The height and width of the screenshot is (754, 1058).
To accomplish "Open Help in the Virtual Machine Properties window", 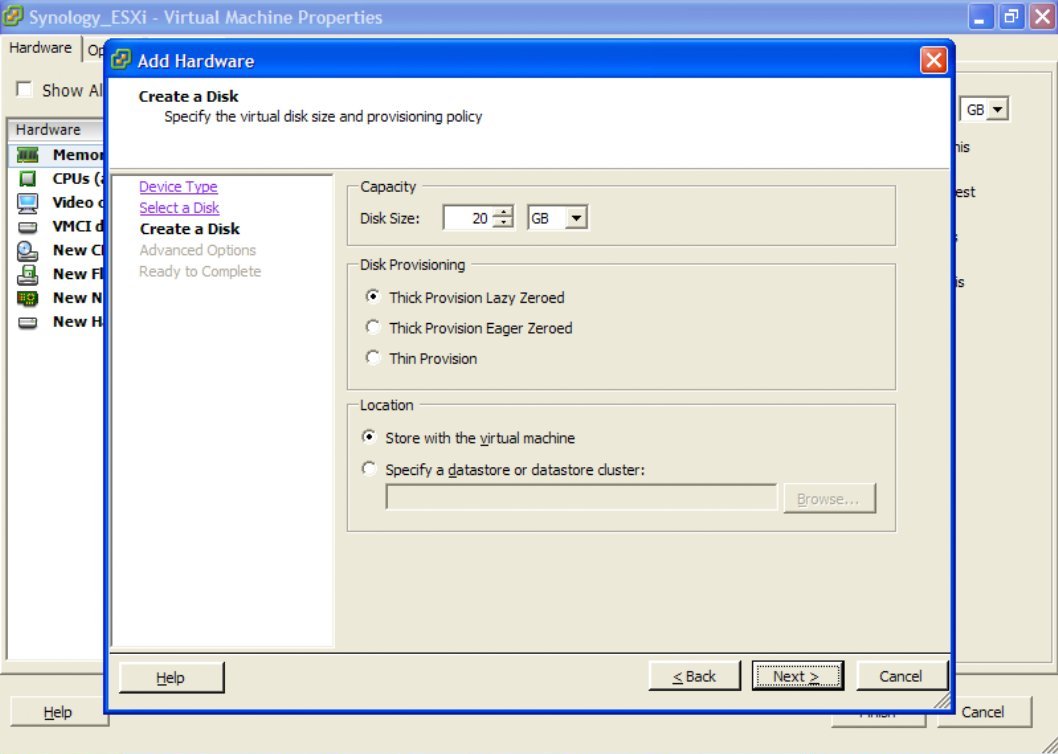I will pyautogui.click(x=57, y=712).
